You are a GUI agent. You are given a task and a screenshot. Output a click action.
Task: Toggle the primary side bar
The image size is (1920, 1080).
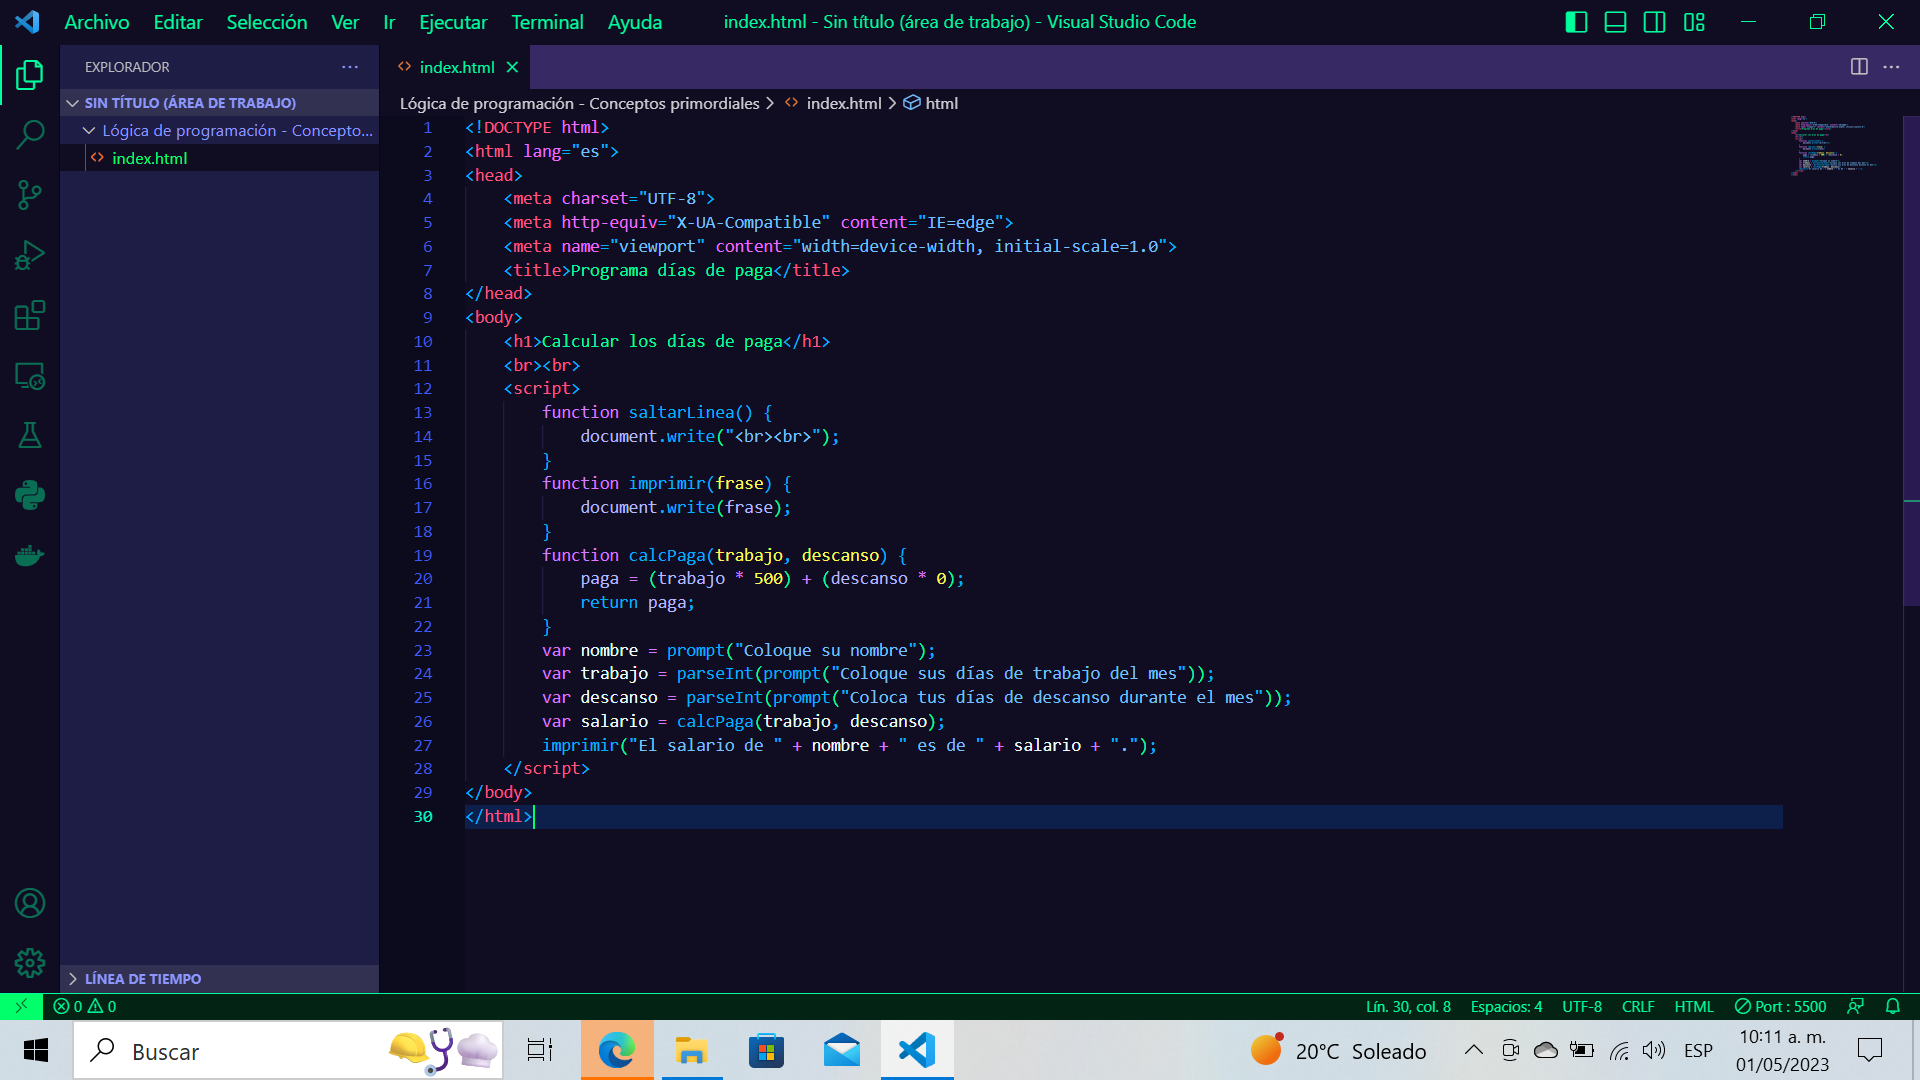[1576, 22]
